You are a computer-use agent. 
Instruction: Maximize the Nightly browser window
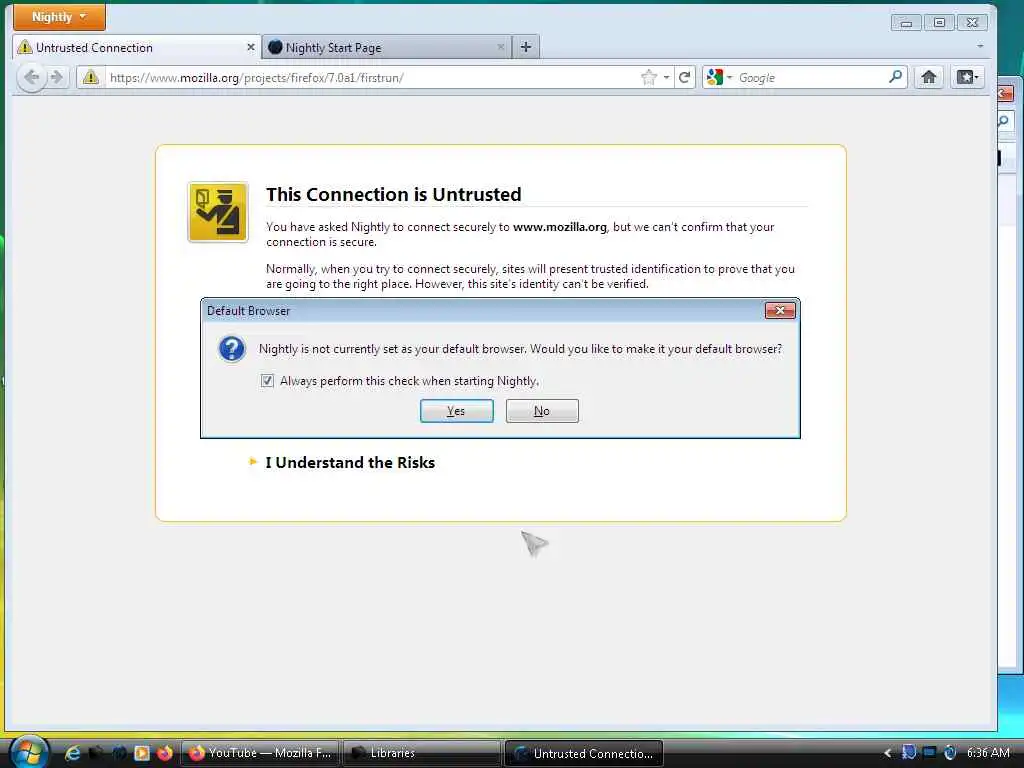[x=939, y=23]
